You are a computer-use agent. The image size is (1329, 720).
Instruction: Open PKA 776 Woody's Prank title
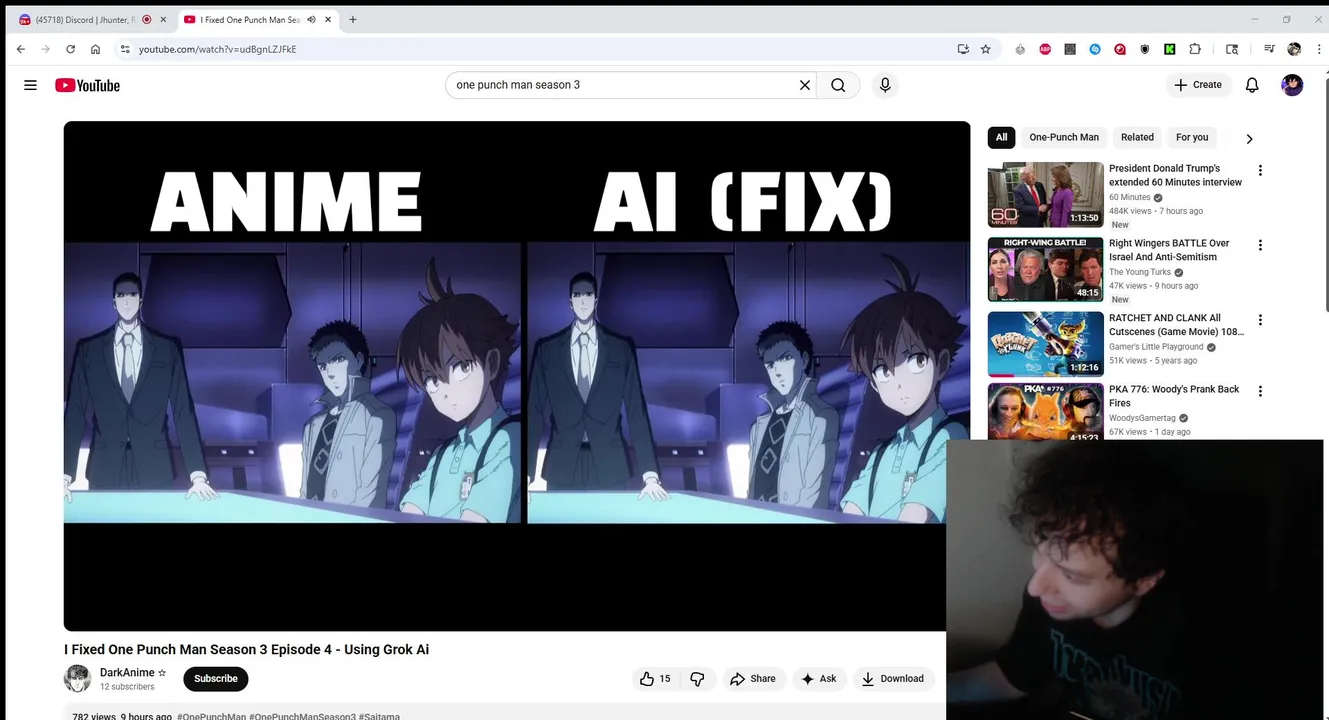pos(1174,396)
